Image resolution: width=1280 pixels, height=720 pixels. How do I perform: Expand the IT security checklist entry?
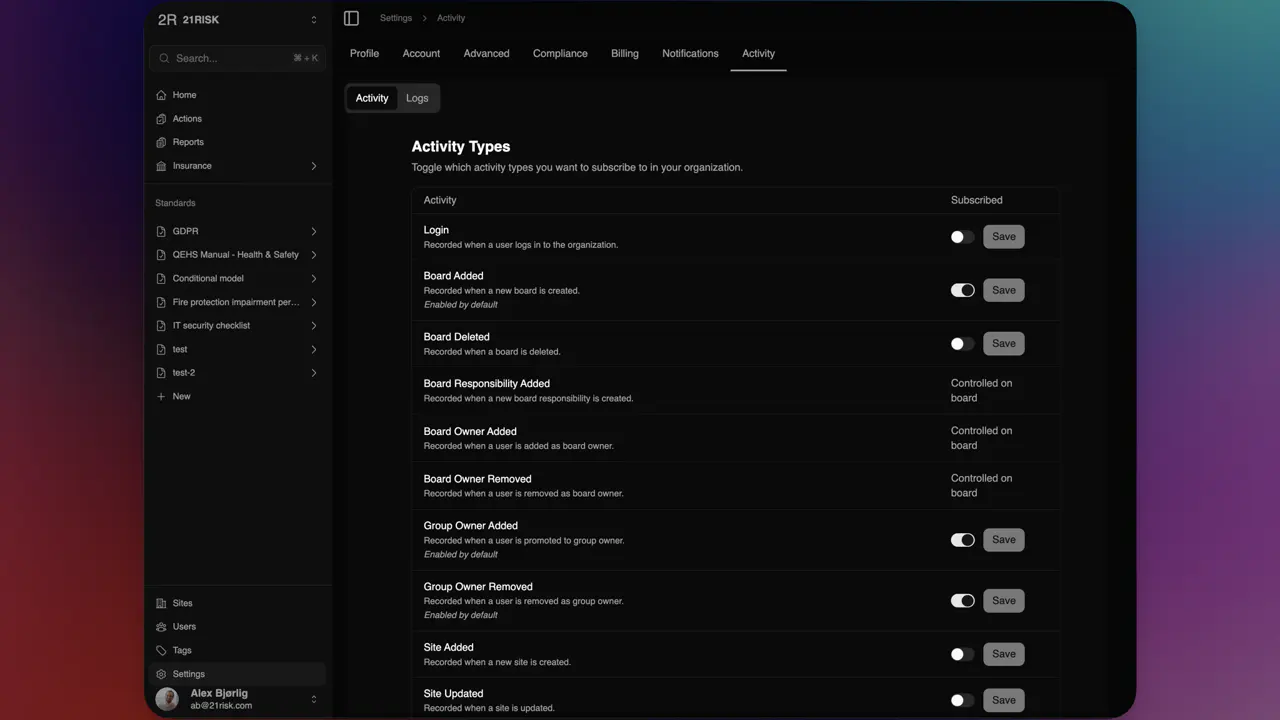click(313, 325)
